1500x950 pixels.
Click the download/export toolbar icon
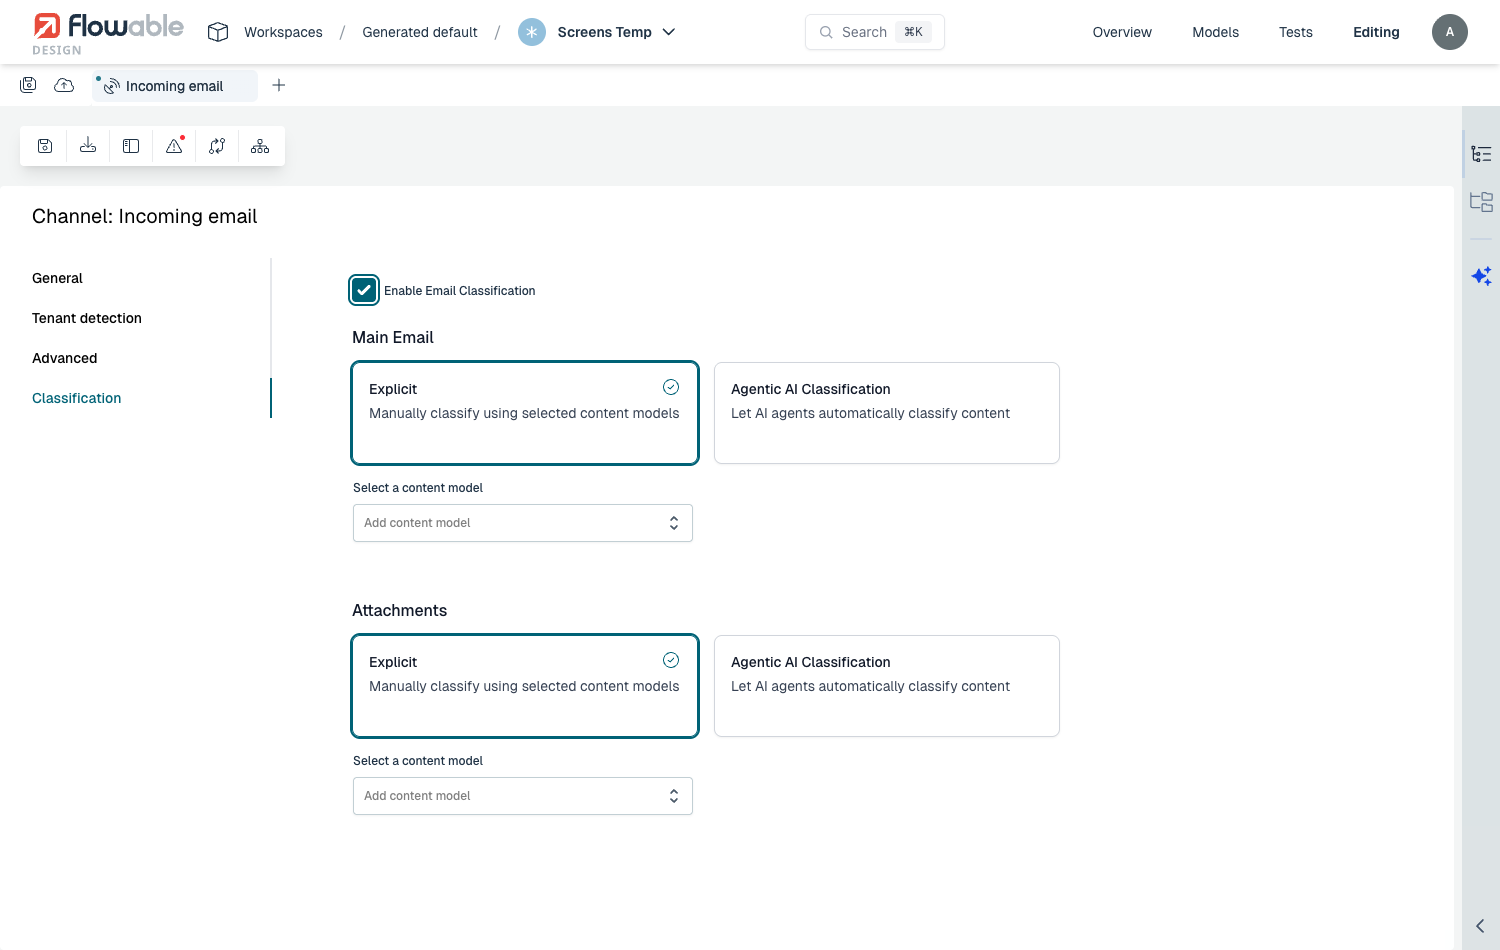(88, 146)
